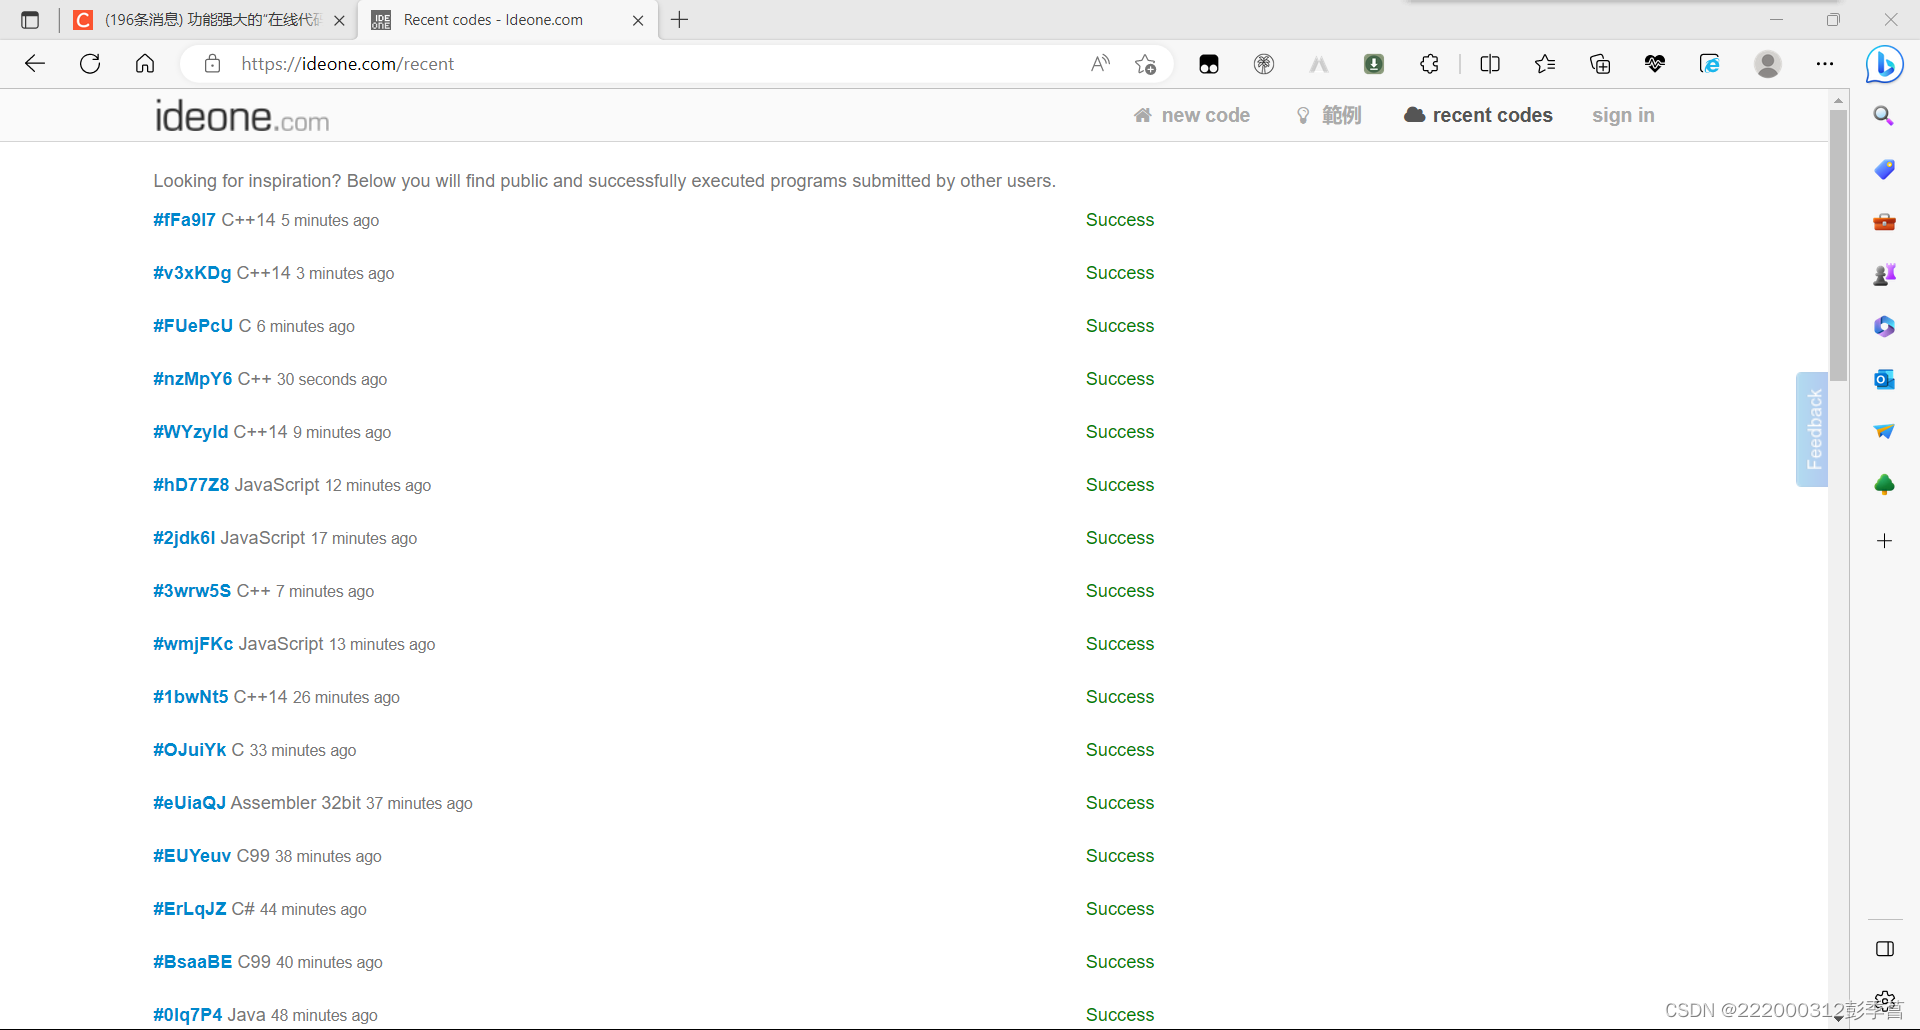The height and width of the screenshot is (1030, 1920).
Task: Open browser essentials heart icon
Action: (x=1655, y=64)
